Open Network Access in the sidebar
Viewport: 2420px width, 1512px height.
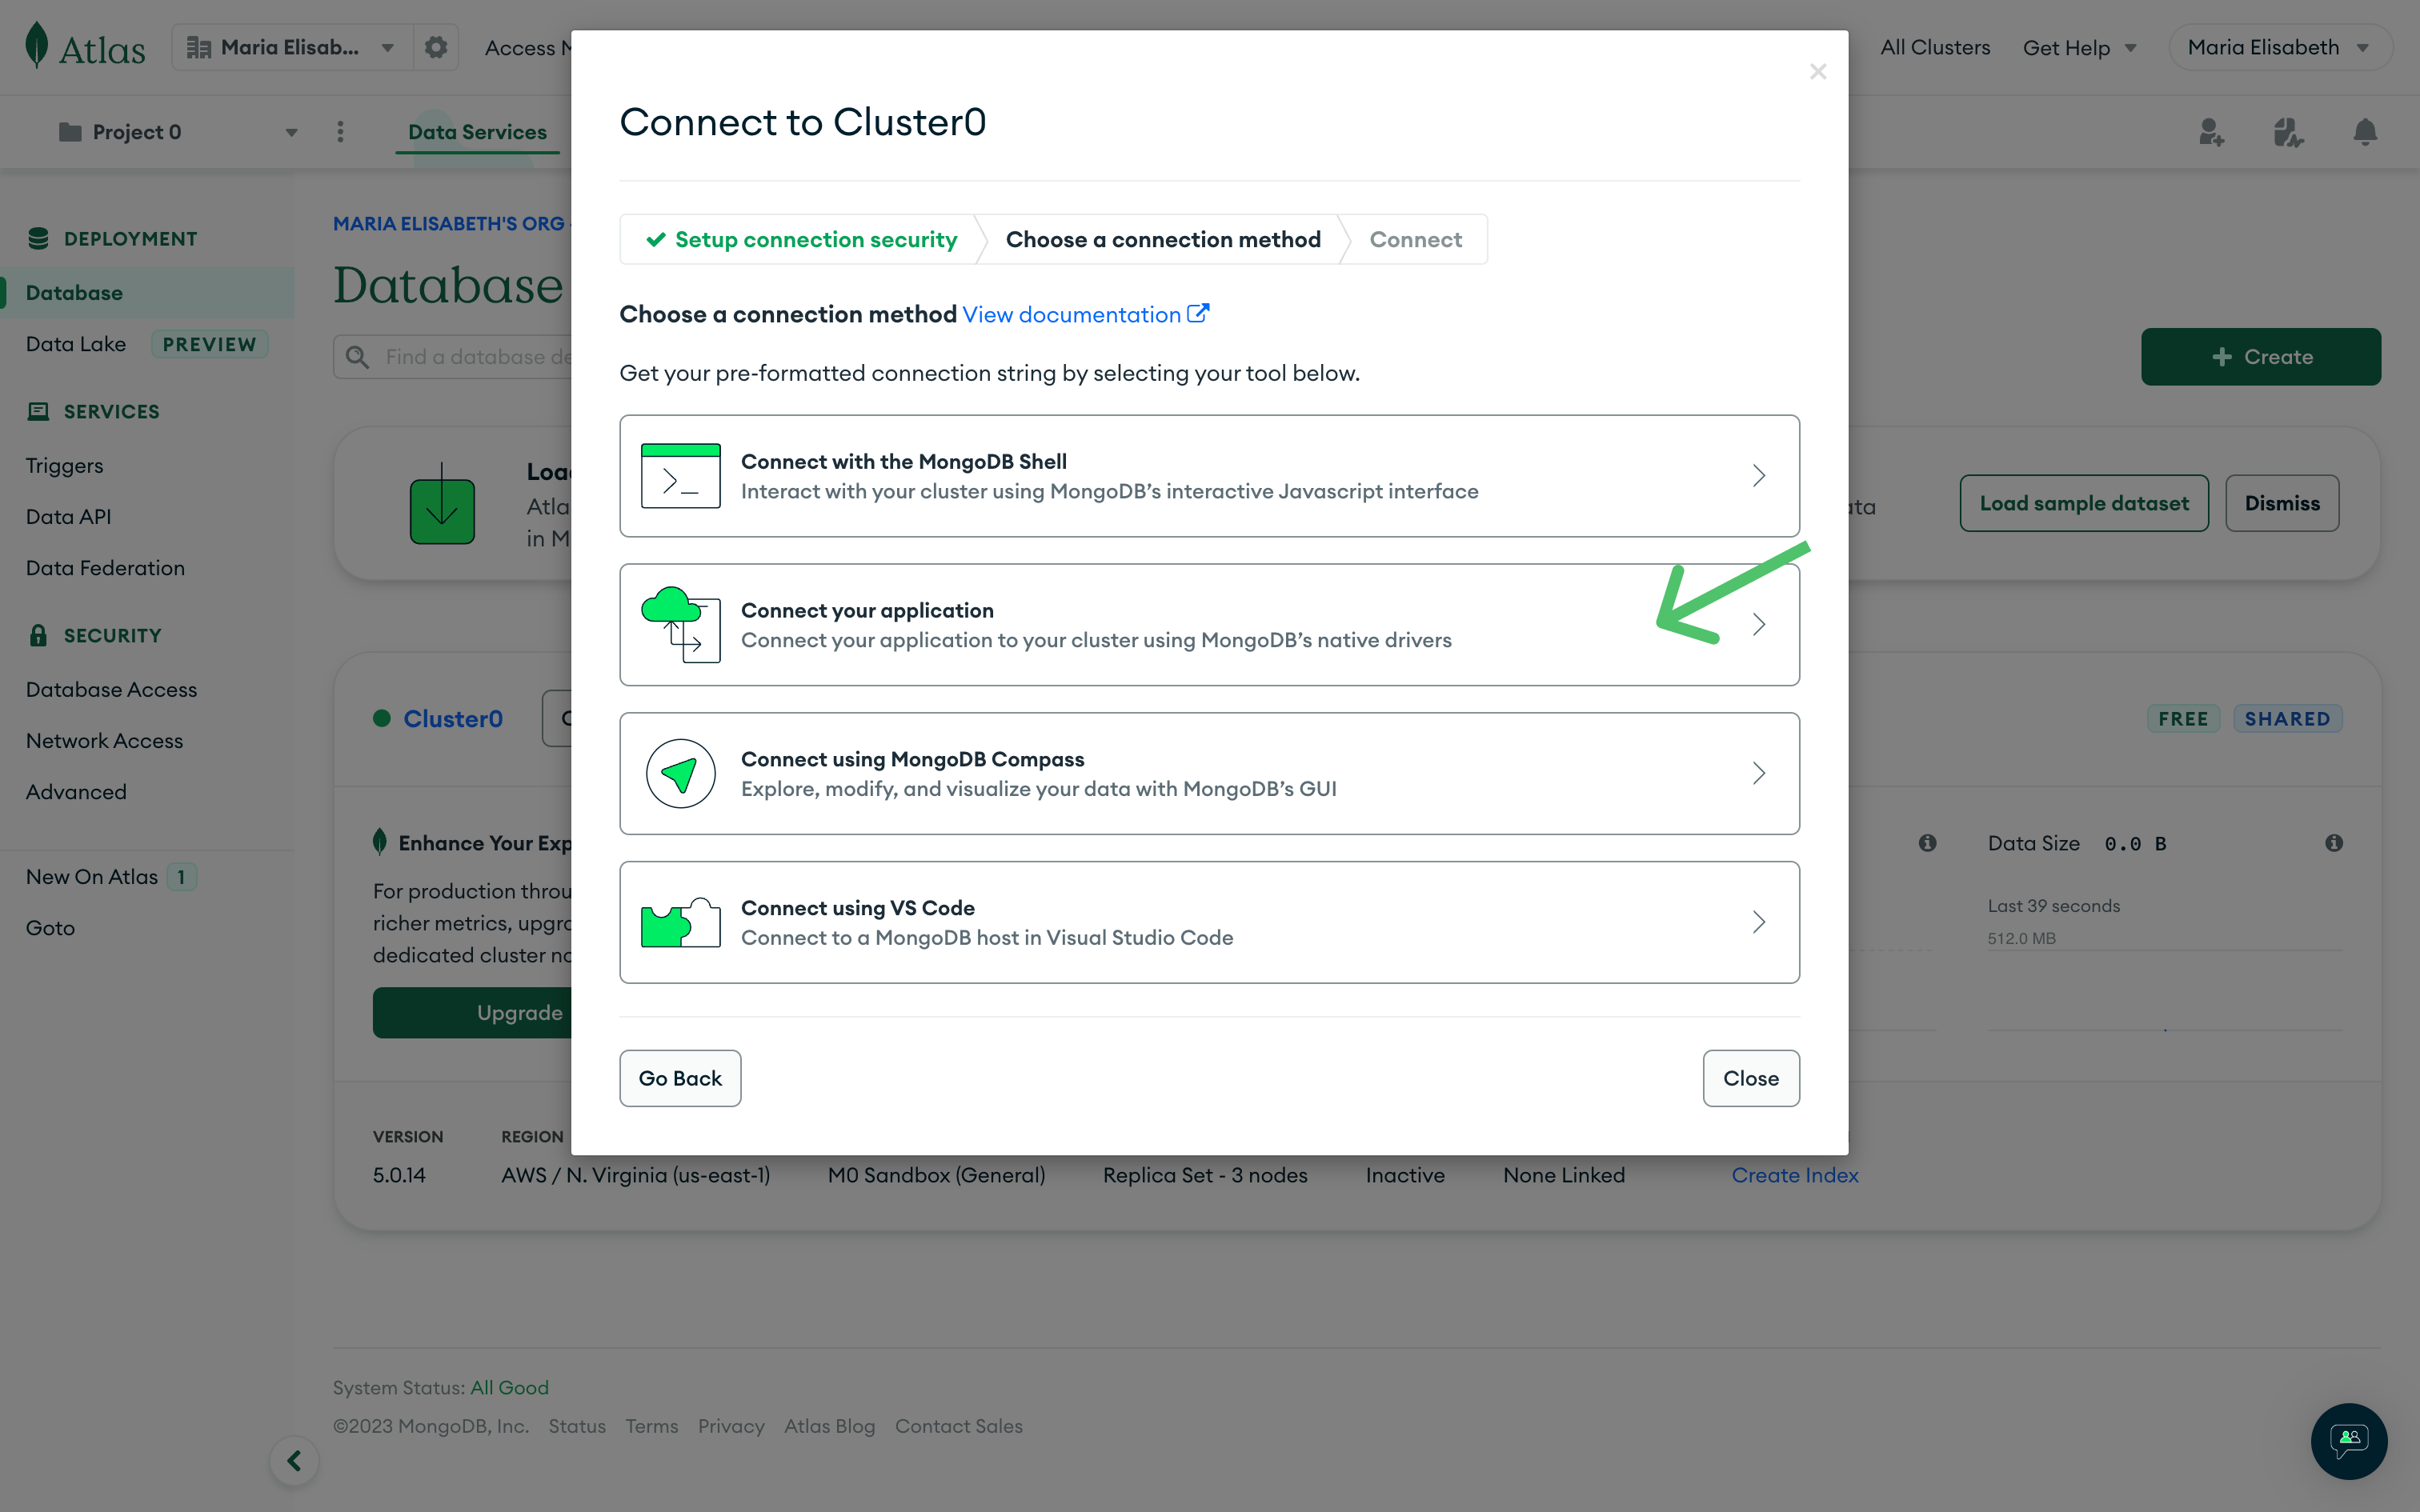click(104, 741)
